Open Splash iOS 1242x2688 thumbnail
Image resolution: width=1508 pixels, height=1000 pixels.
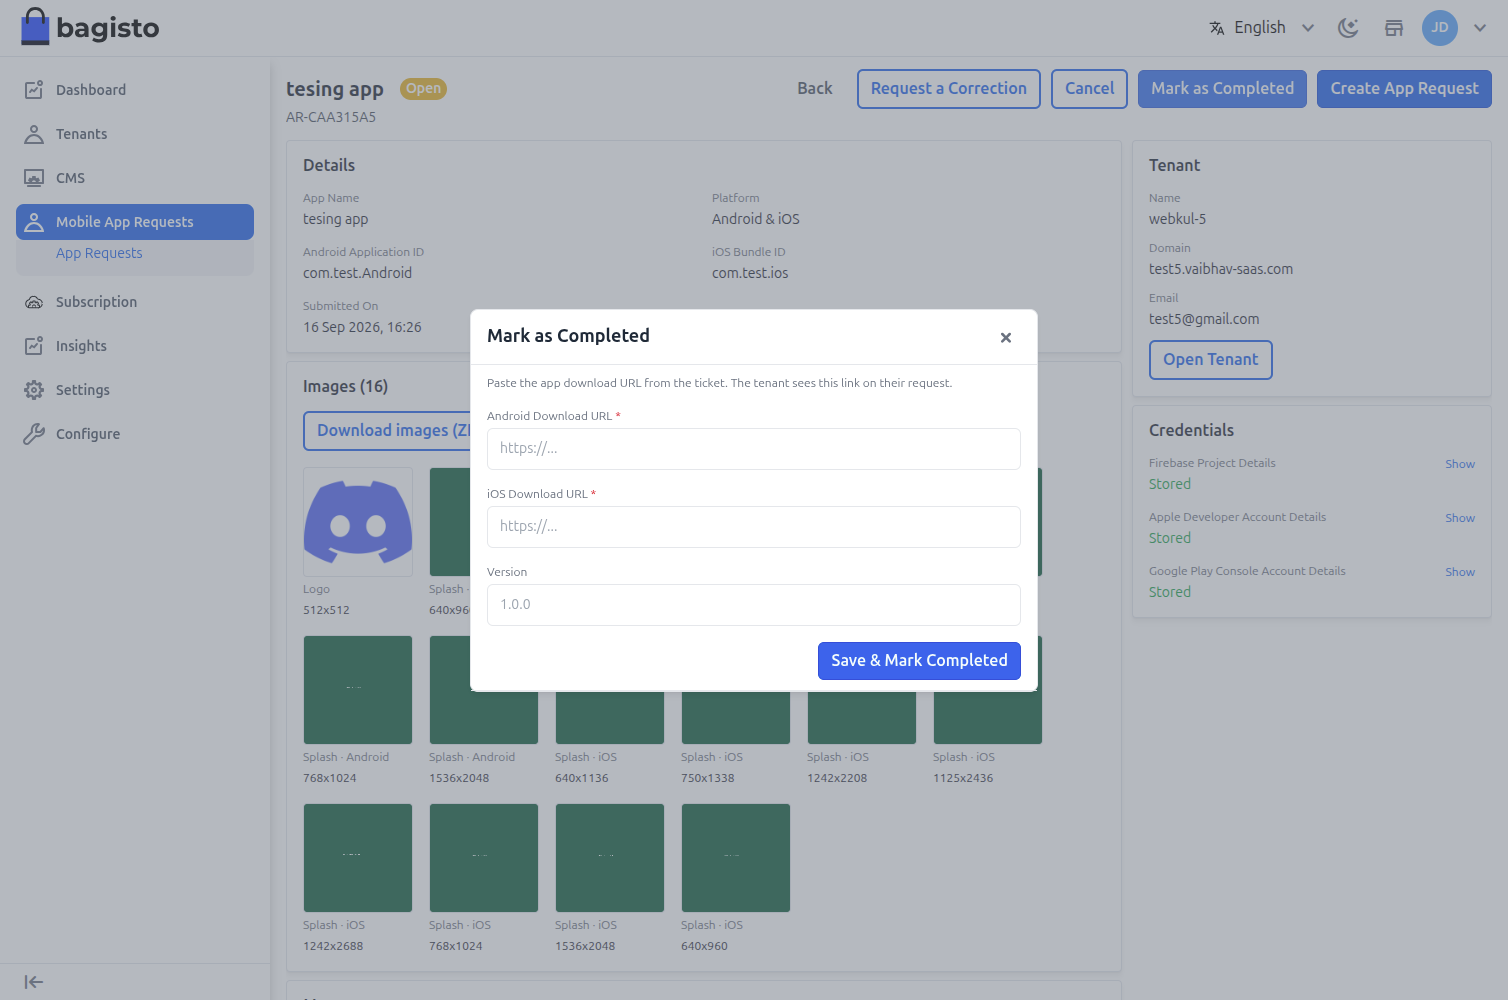(358, 858)
